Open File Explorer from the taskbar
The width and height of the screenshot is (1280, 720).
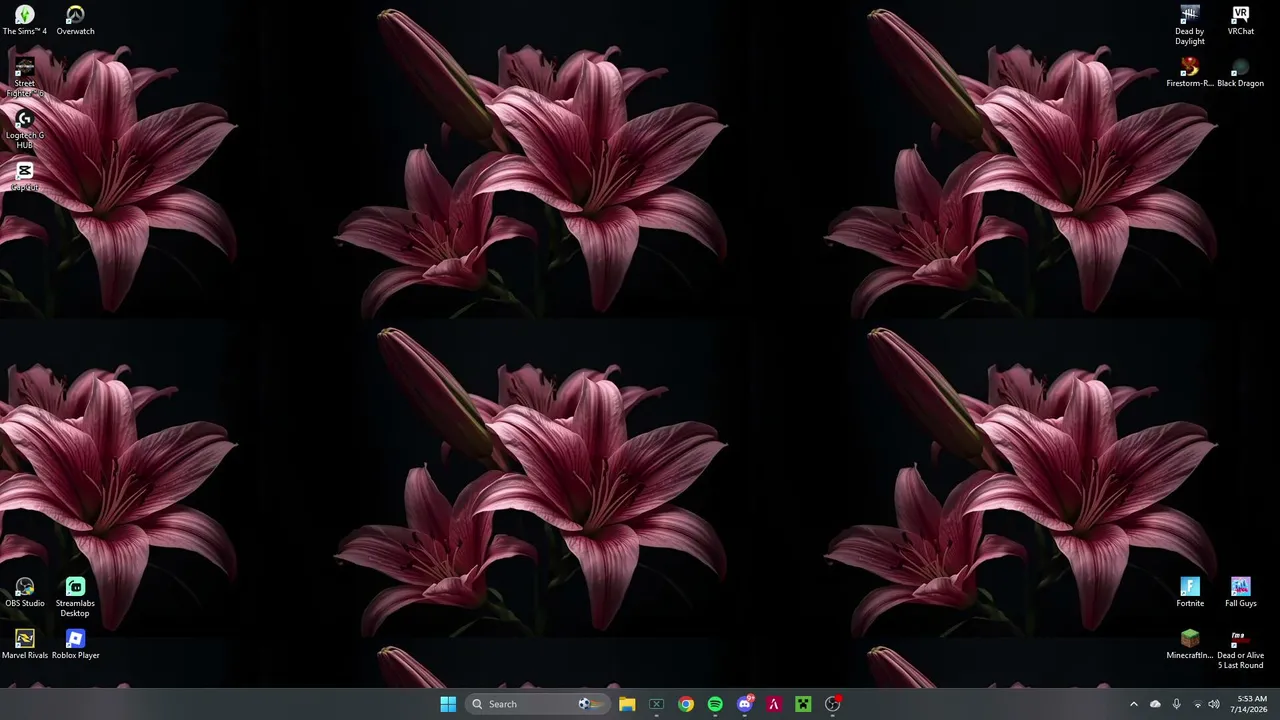pos(627,704)
